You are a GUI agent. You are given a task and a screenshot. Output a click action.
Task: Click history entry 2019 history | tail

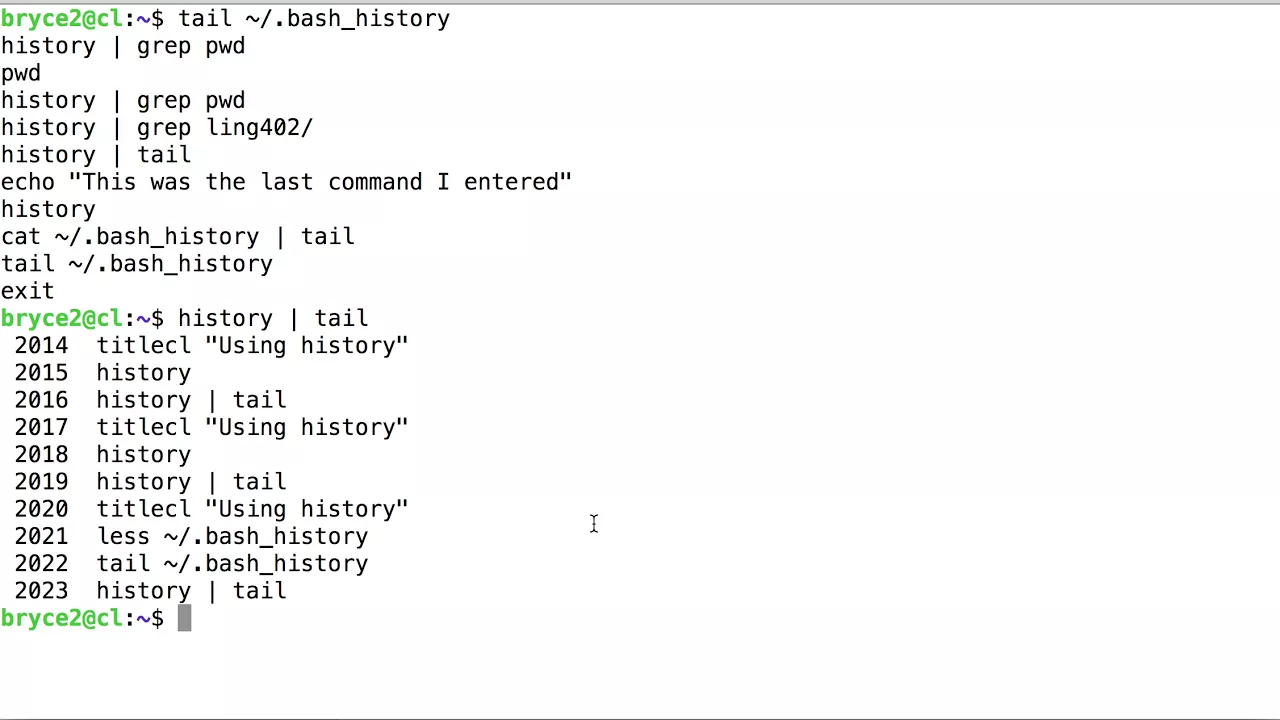(151, 482)
